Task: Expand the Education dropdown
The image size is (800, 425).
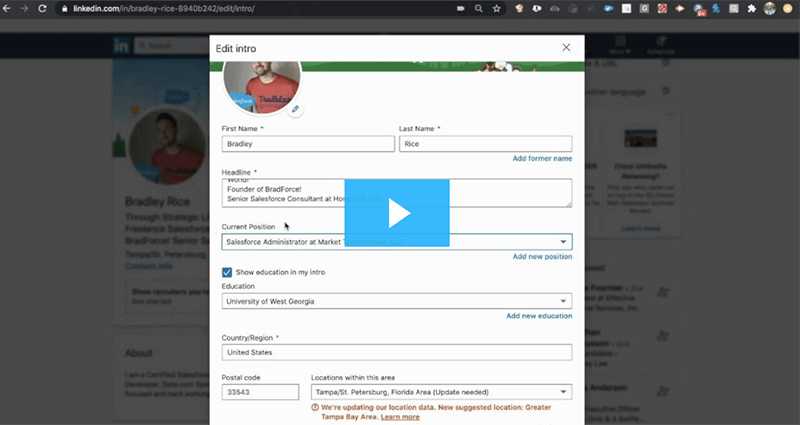Action: click(x=396, y=301)
